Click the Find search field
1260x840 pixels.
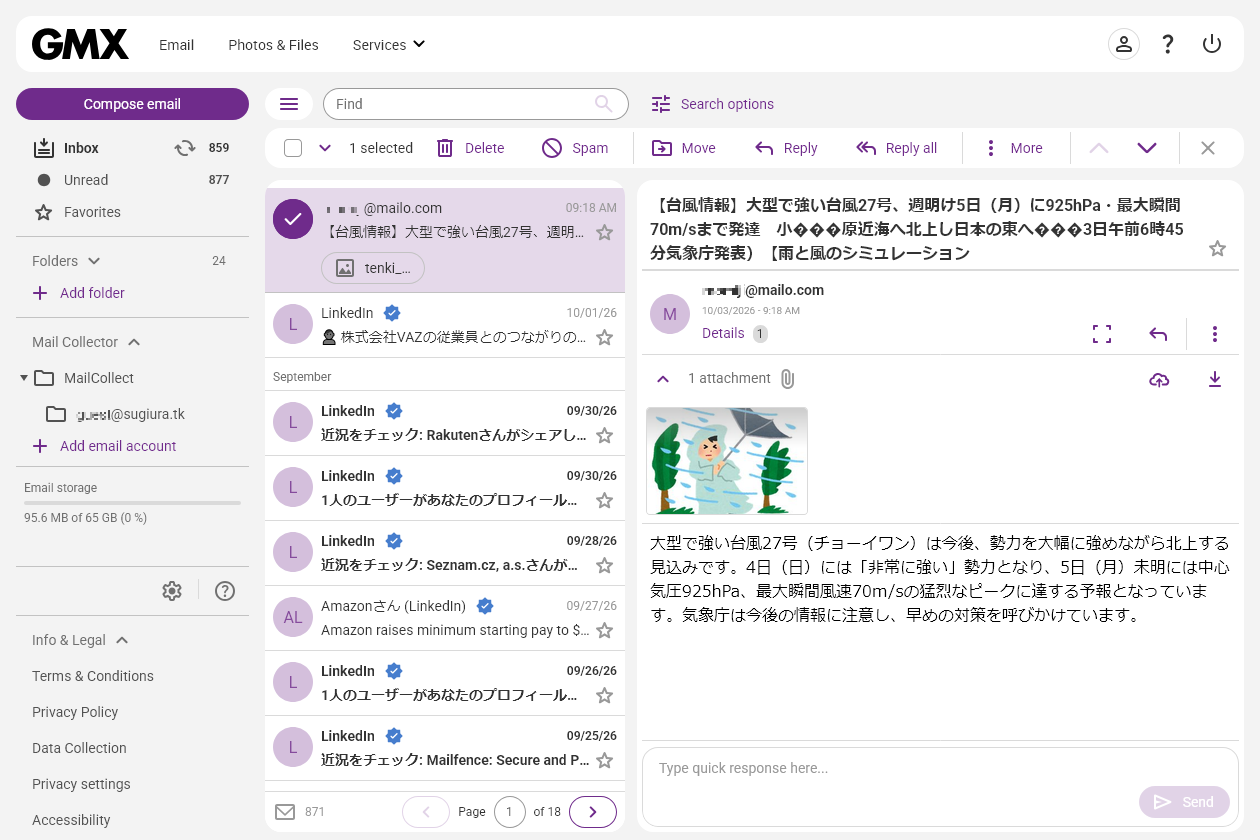[x=475, y=104]
